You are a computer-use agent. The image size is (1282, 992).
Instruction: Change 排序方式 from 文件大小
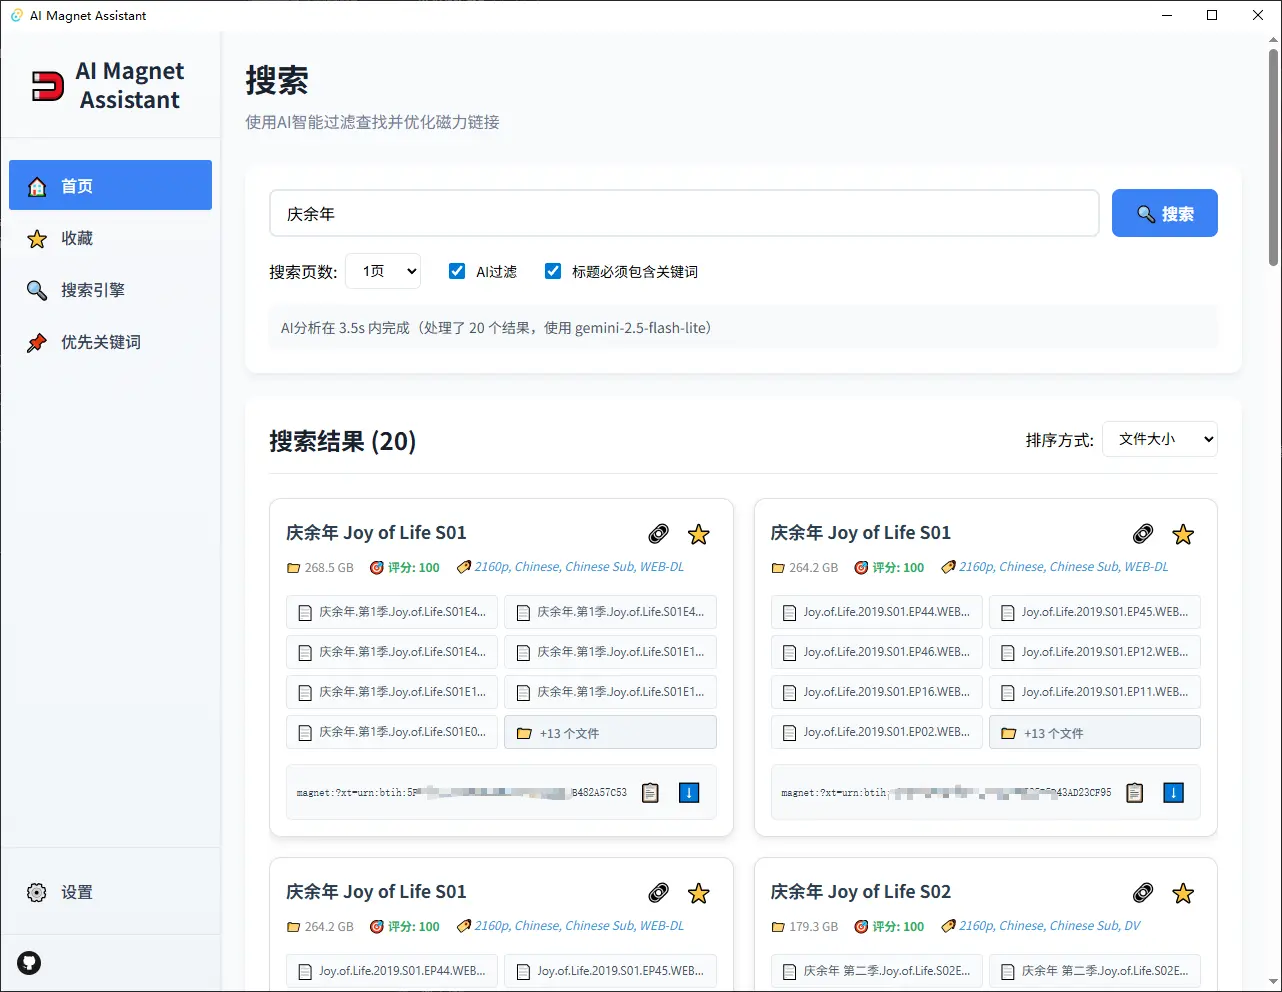tap(1159, 439)
